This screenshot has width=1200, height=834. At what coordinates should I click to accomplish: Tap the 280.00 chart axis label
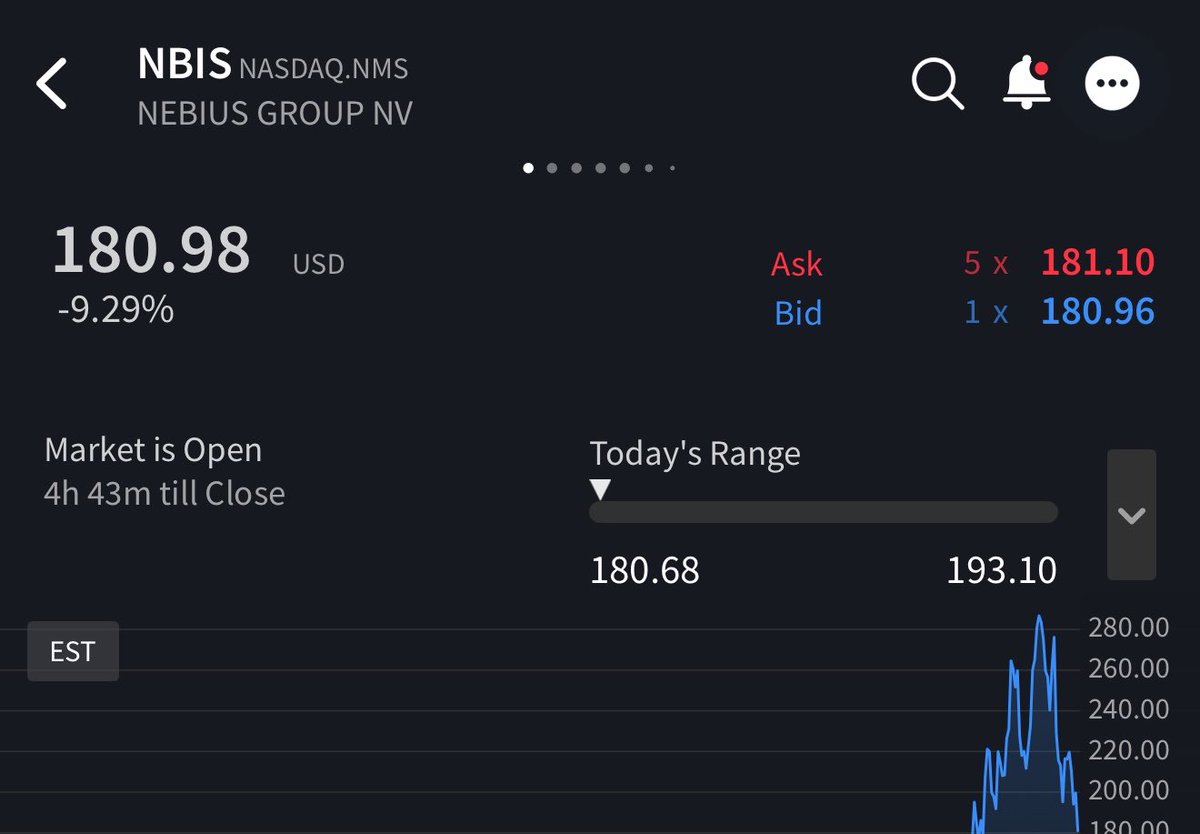(x=1128, y=628)
